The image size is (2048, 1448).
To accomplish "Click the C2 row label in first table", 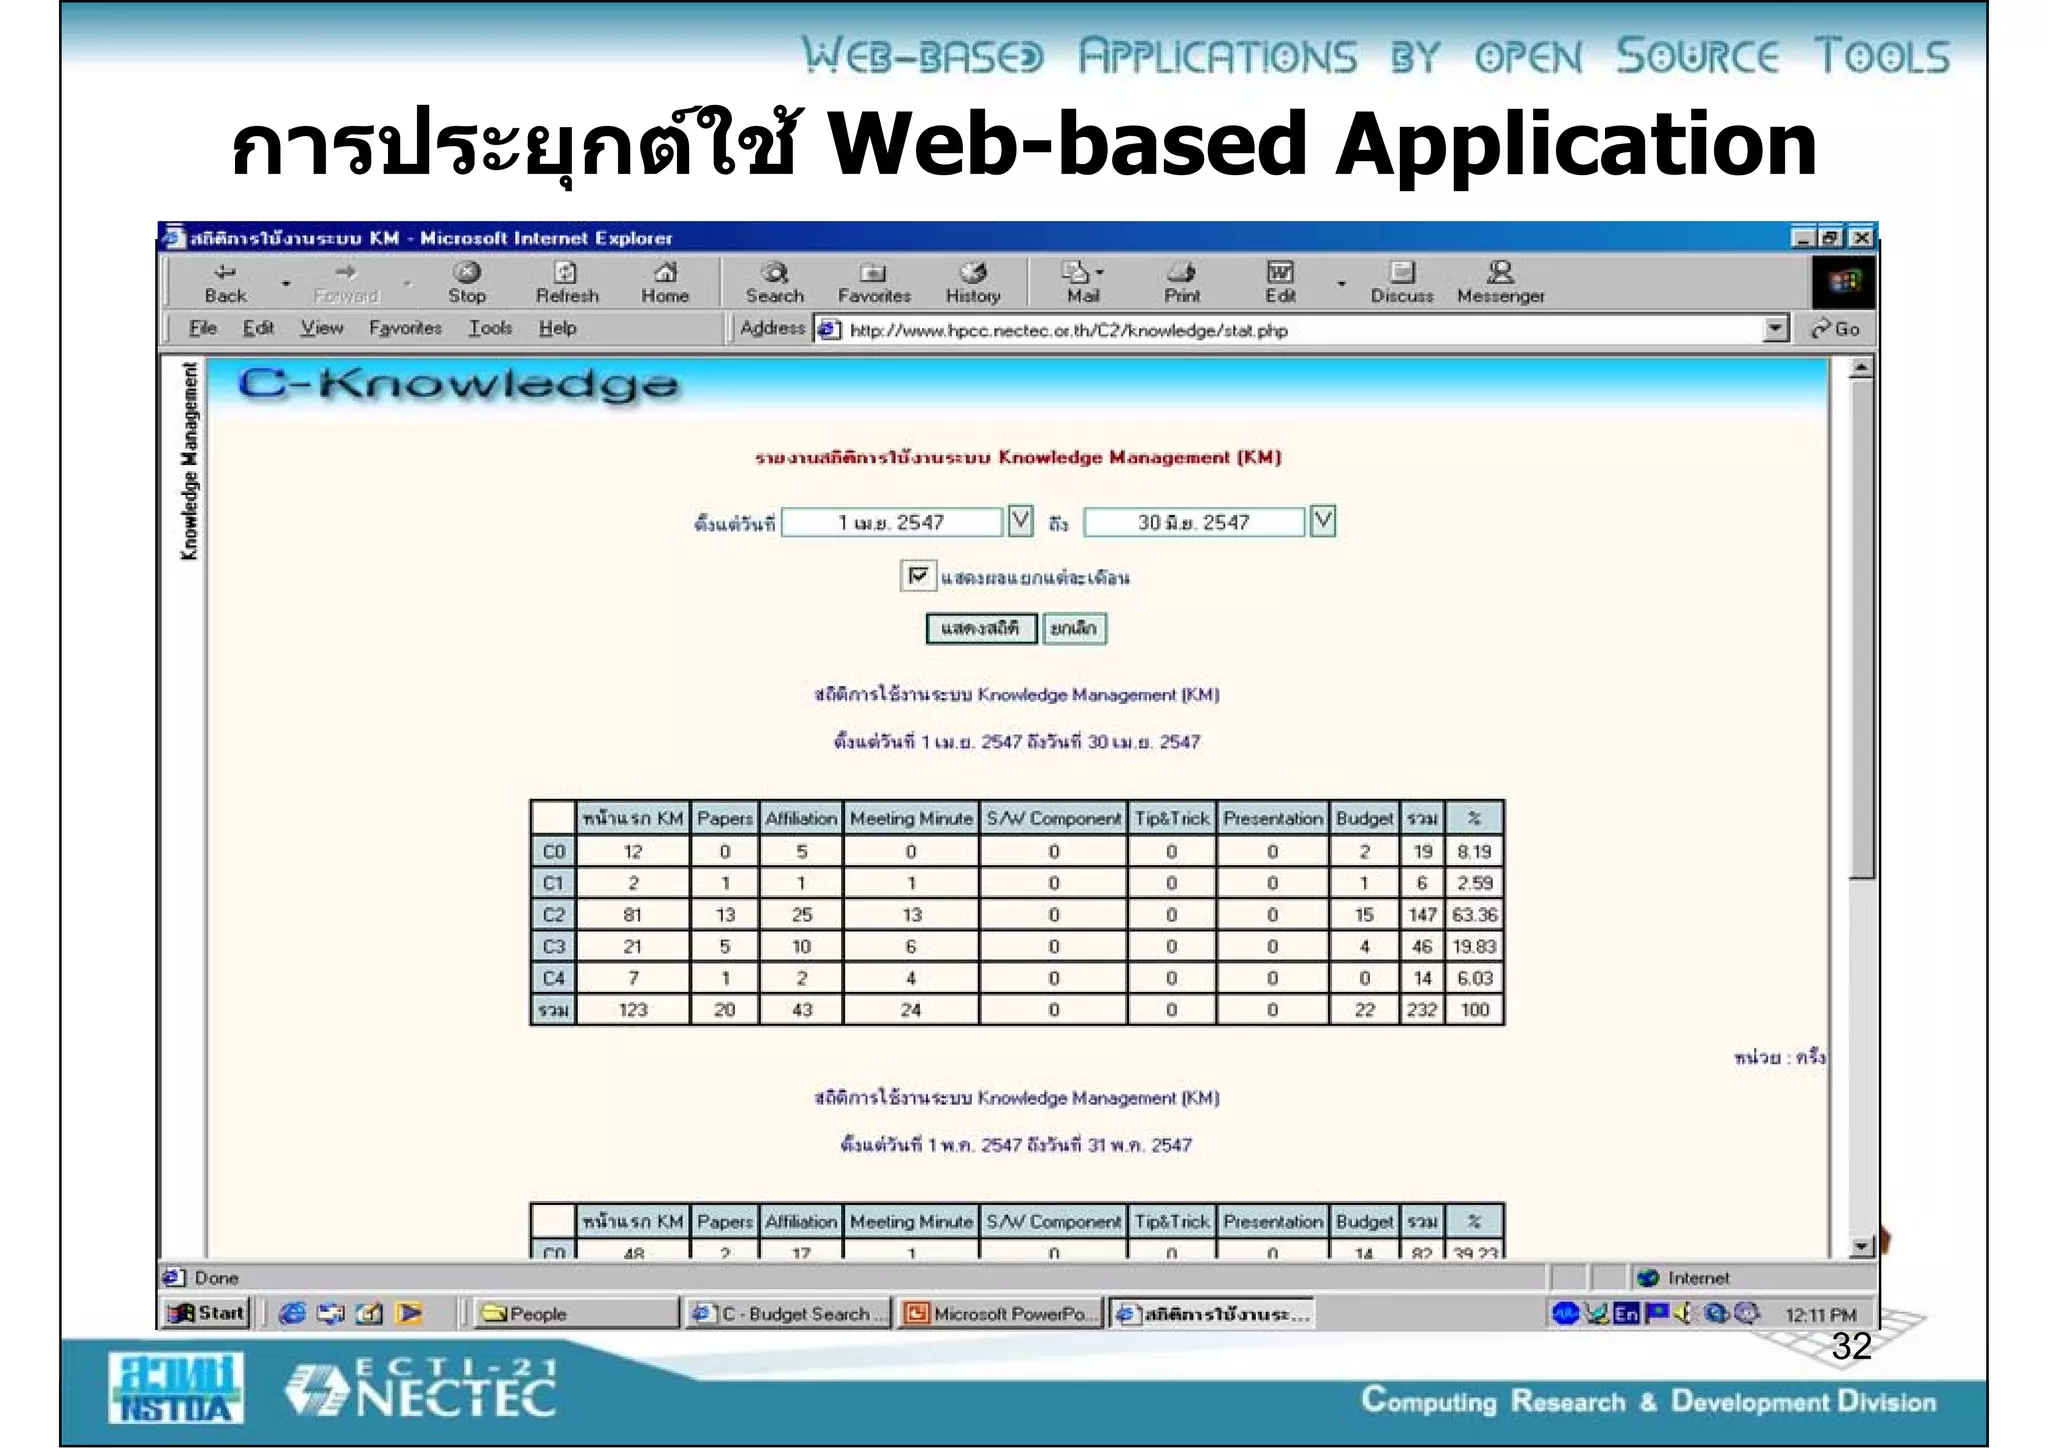I will pyautogui.click(x=553, y=914).
